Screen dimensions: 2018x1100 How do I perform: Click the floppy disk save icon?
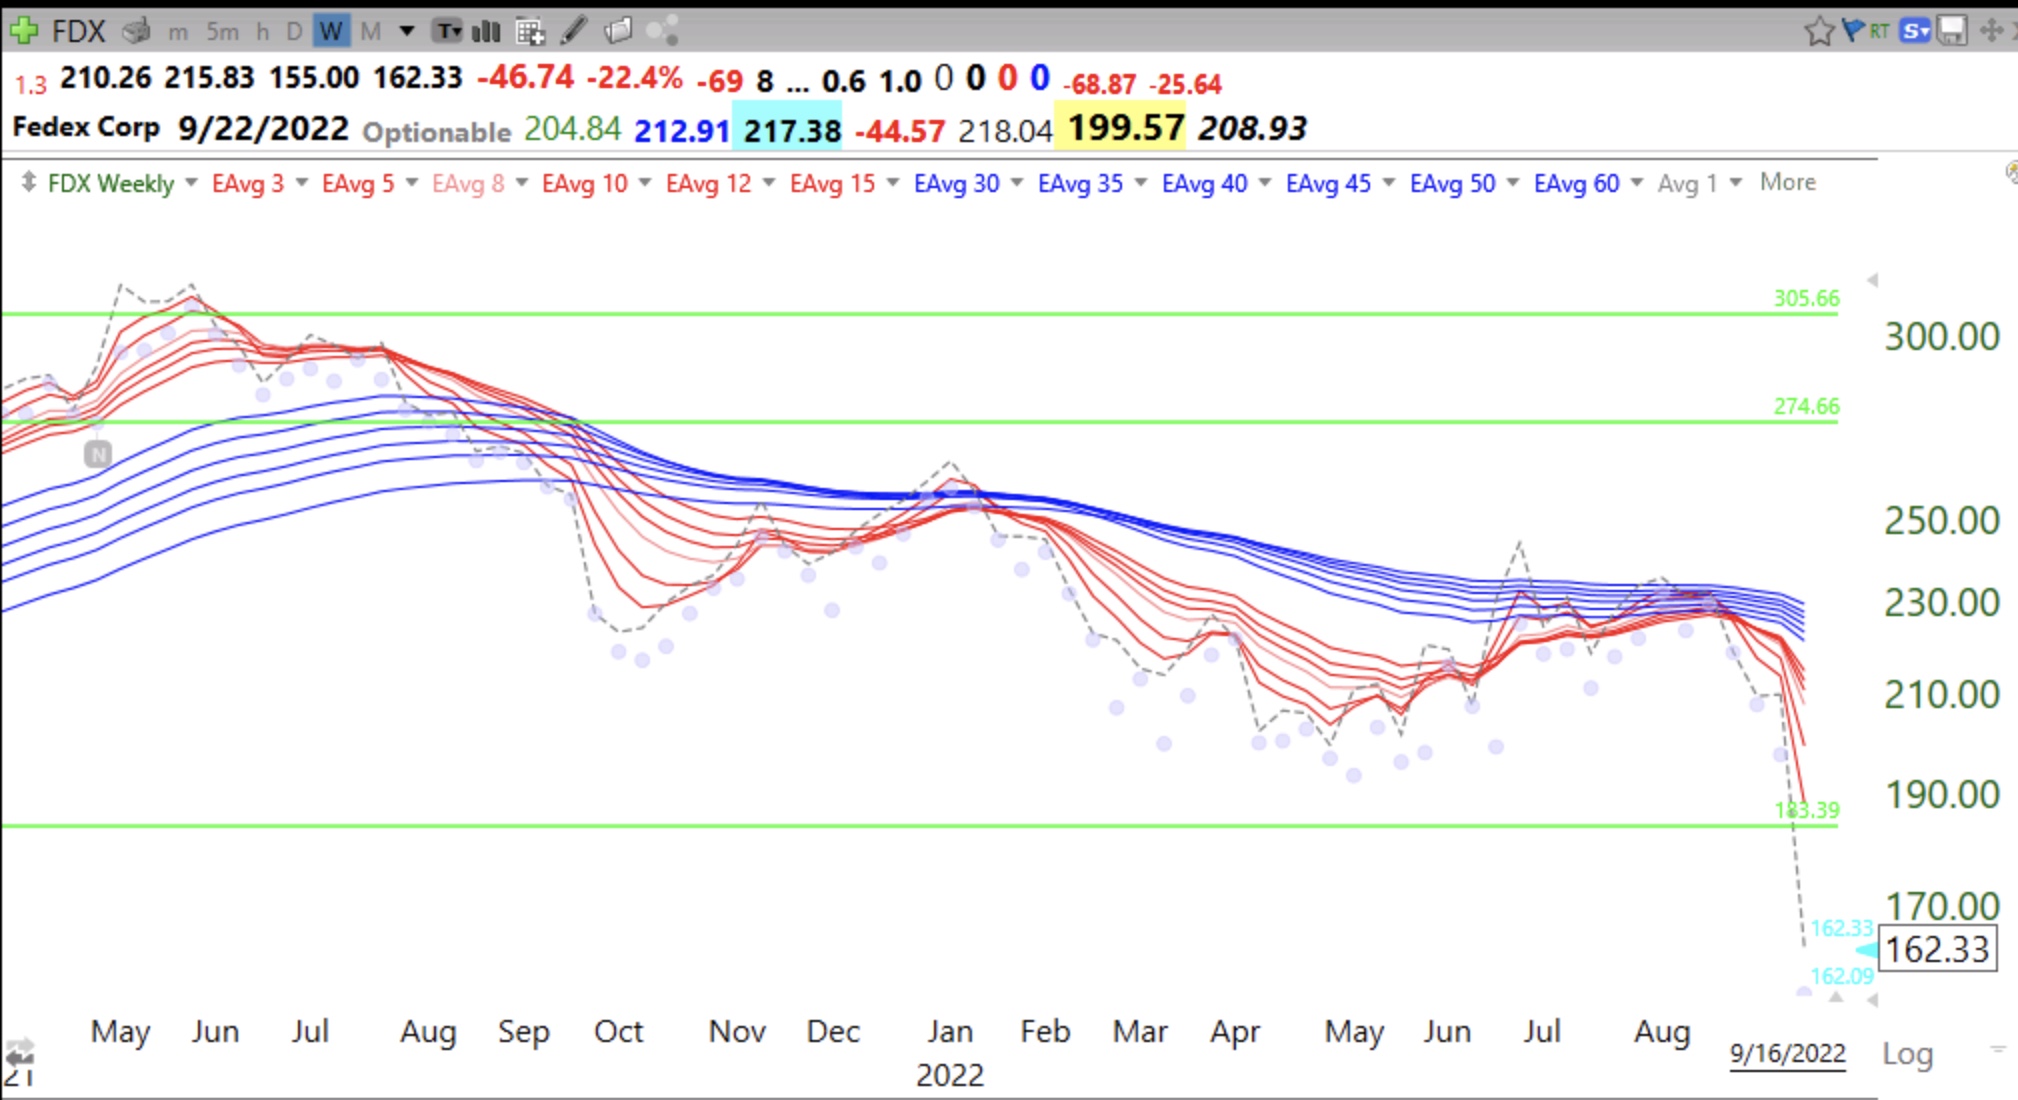click(1952, 31)
